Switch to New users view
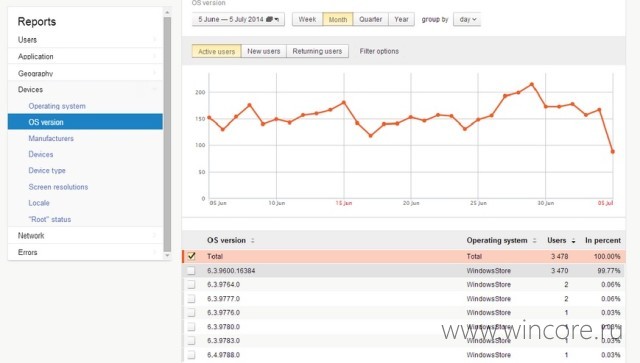Viewport: 640px width, 363px height. pos(264,51)
